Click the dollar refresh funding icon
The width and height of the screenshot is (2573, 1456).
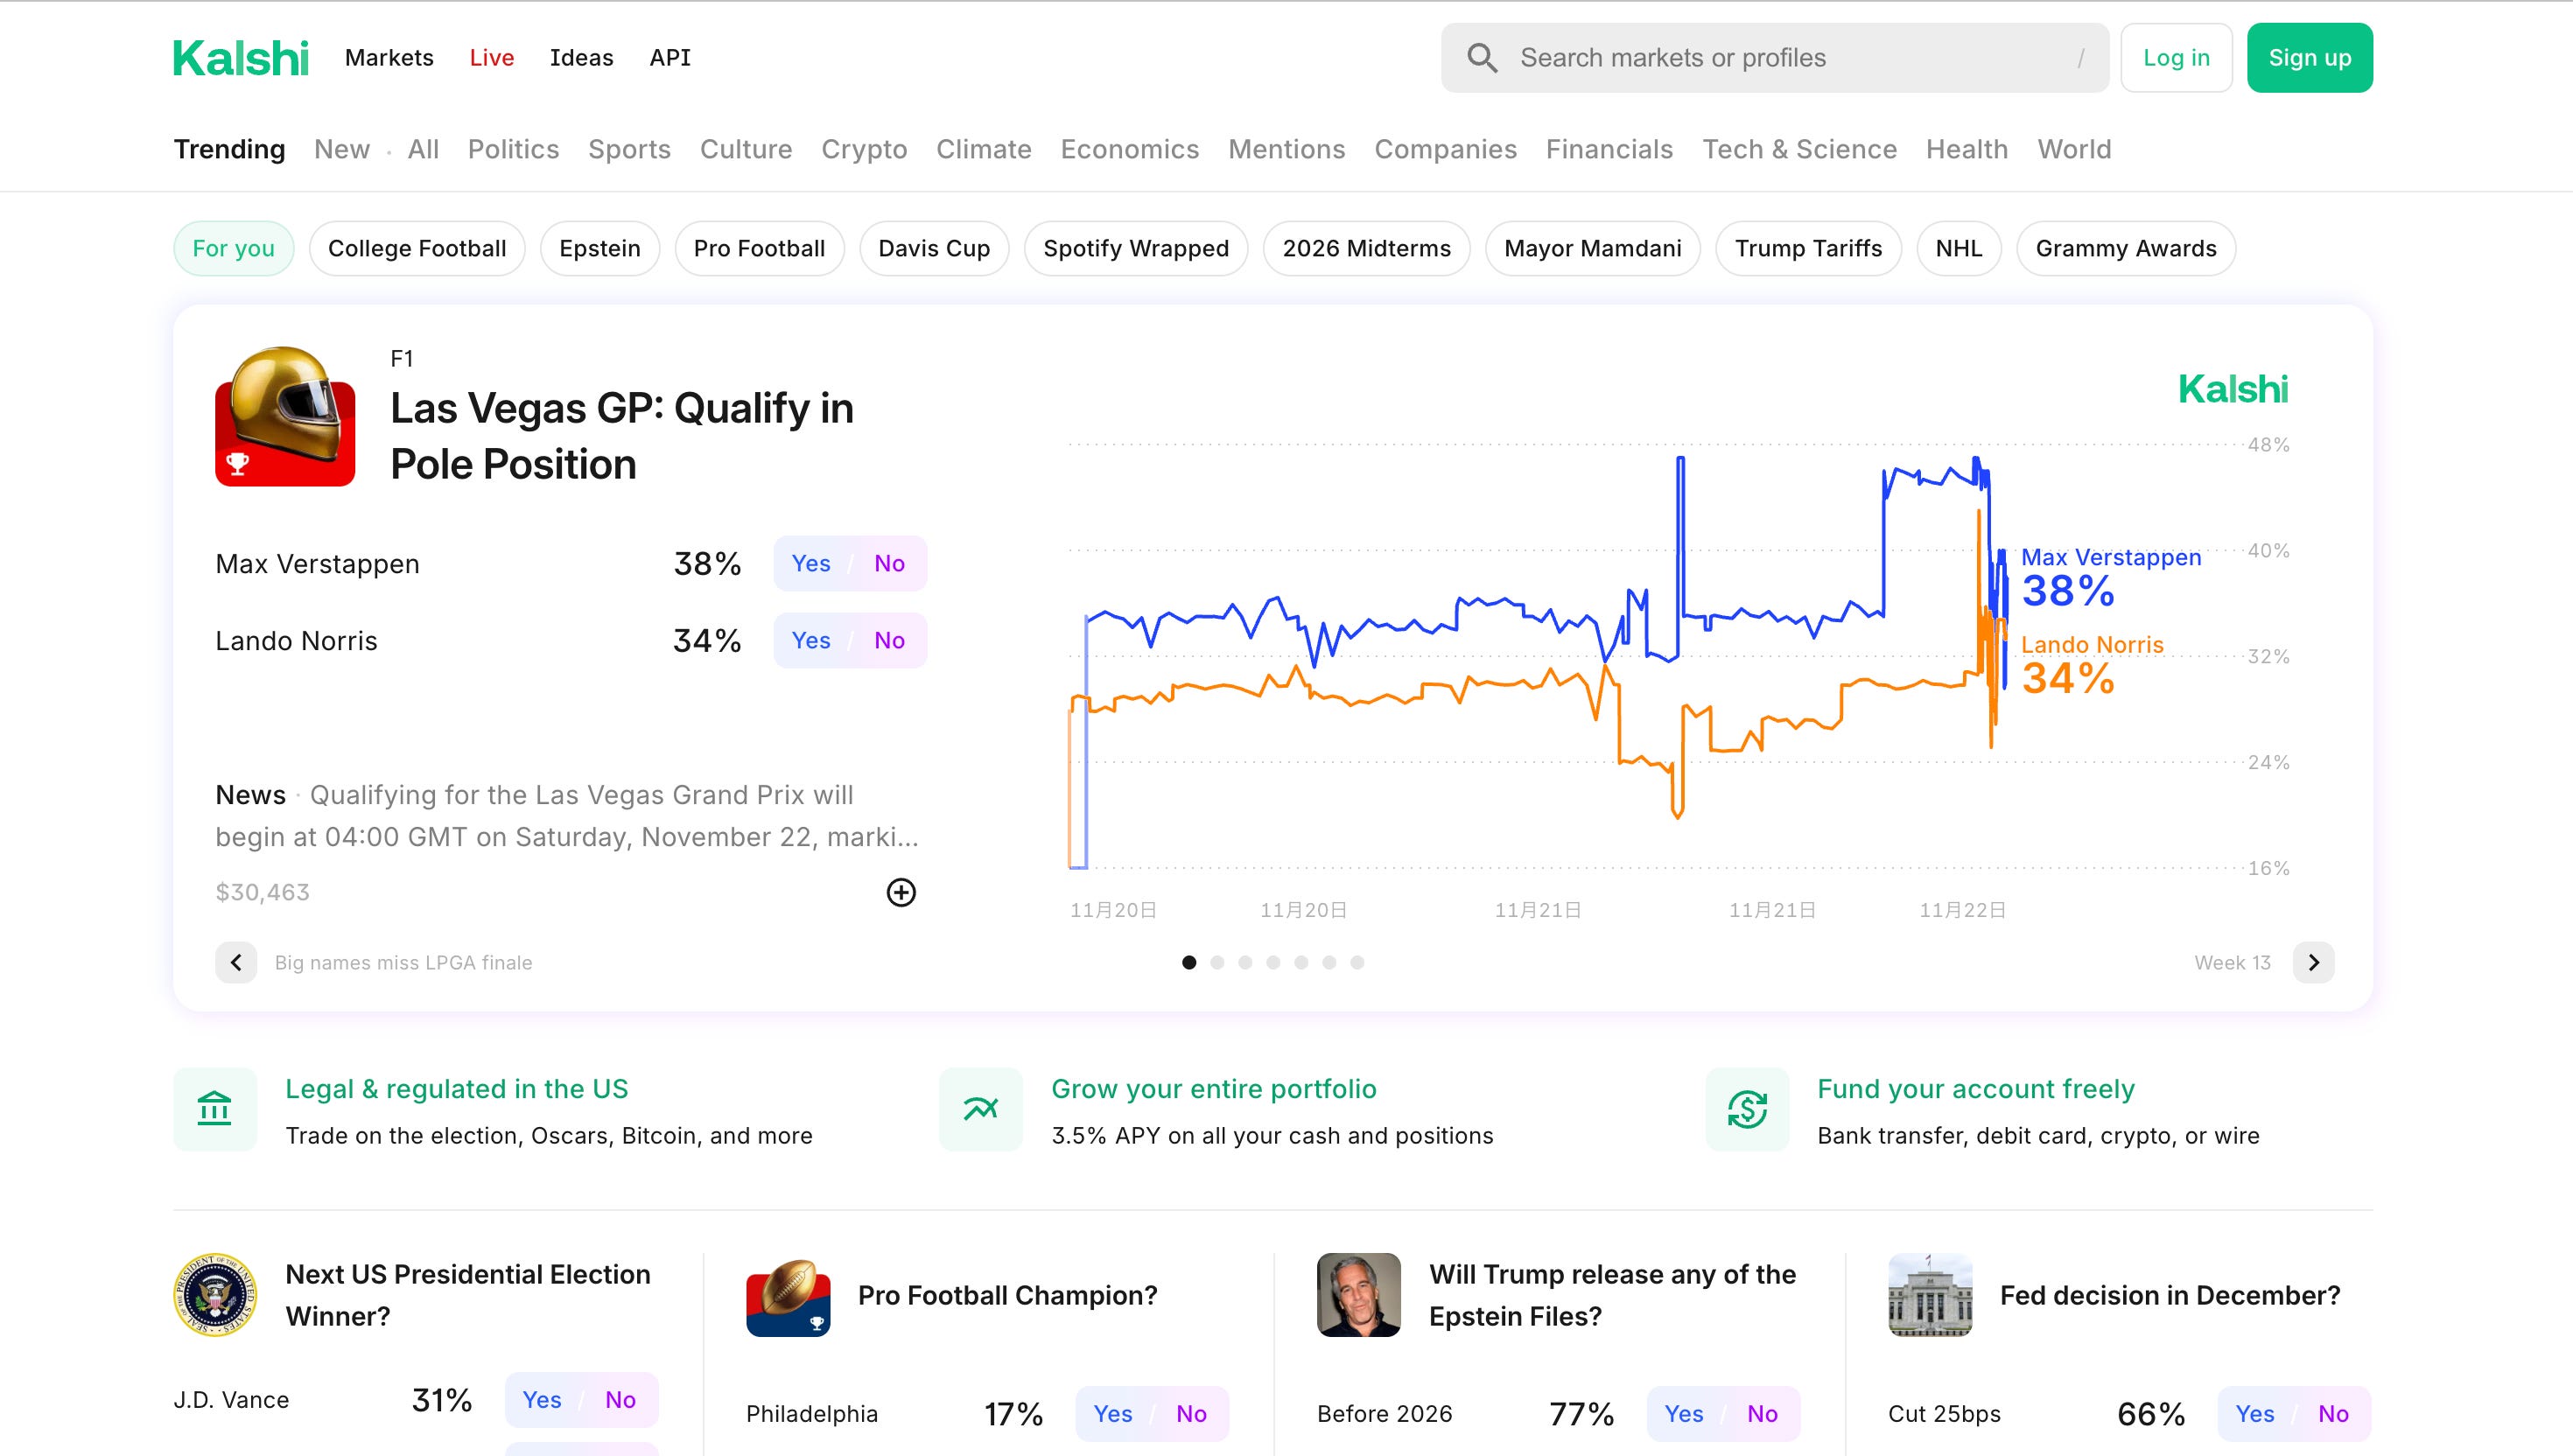click(1747, 1109)
